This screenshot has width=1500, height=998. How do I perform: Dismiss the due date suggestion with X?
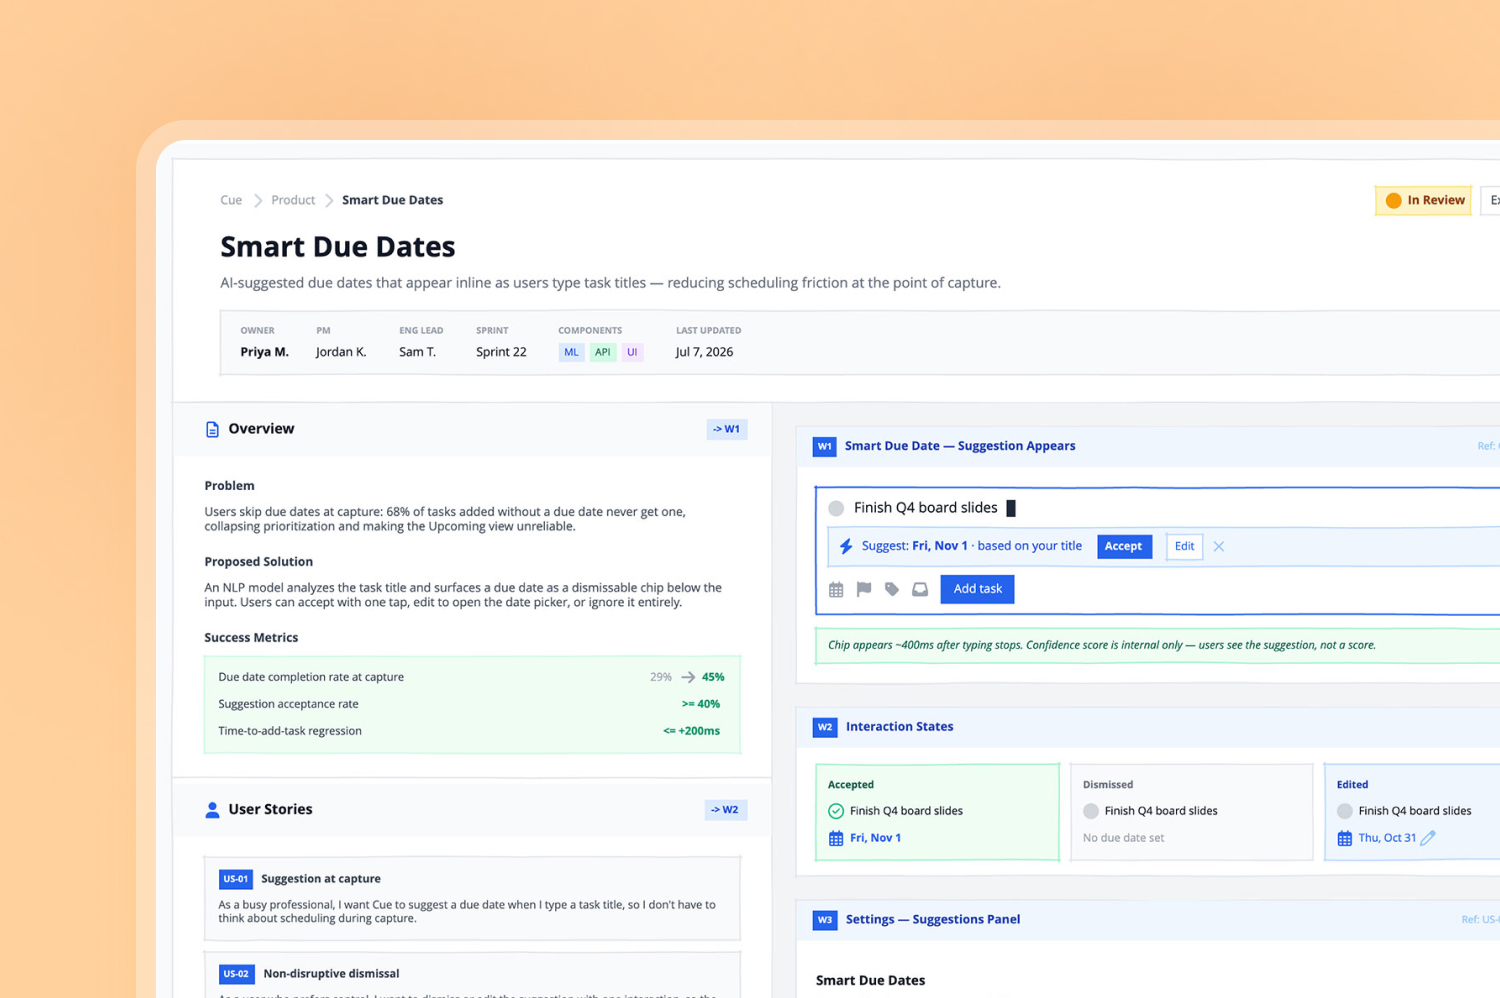click(1219, 546)
